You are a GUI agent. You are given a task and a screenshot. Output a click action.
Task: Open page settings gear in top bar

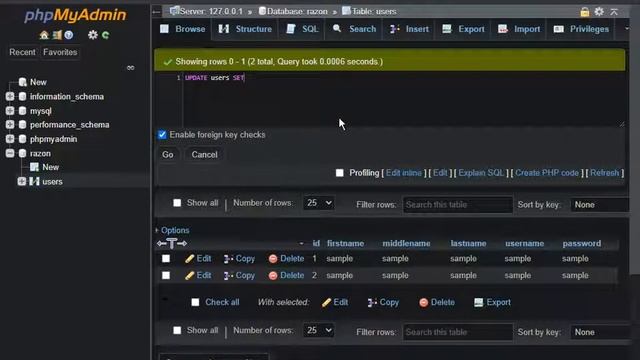[x=599, y=11]
